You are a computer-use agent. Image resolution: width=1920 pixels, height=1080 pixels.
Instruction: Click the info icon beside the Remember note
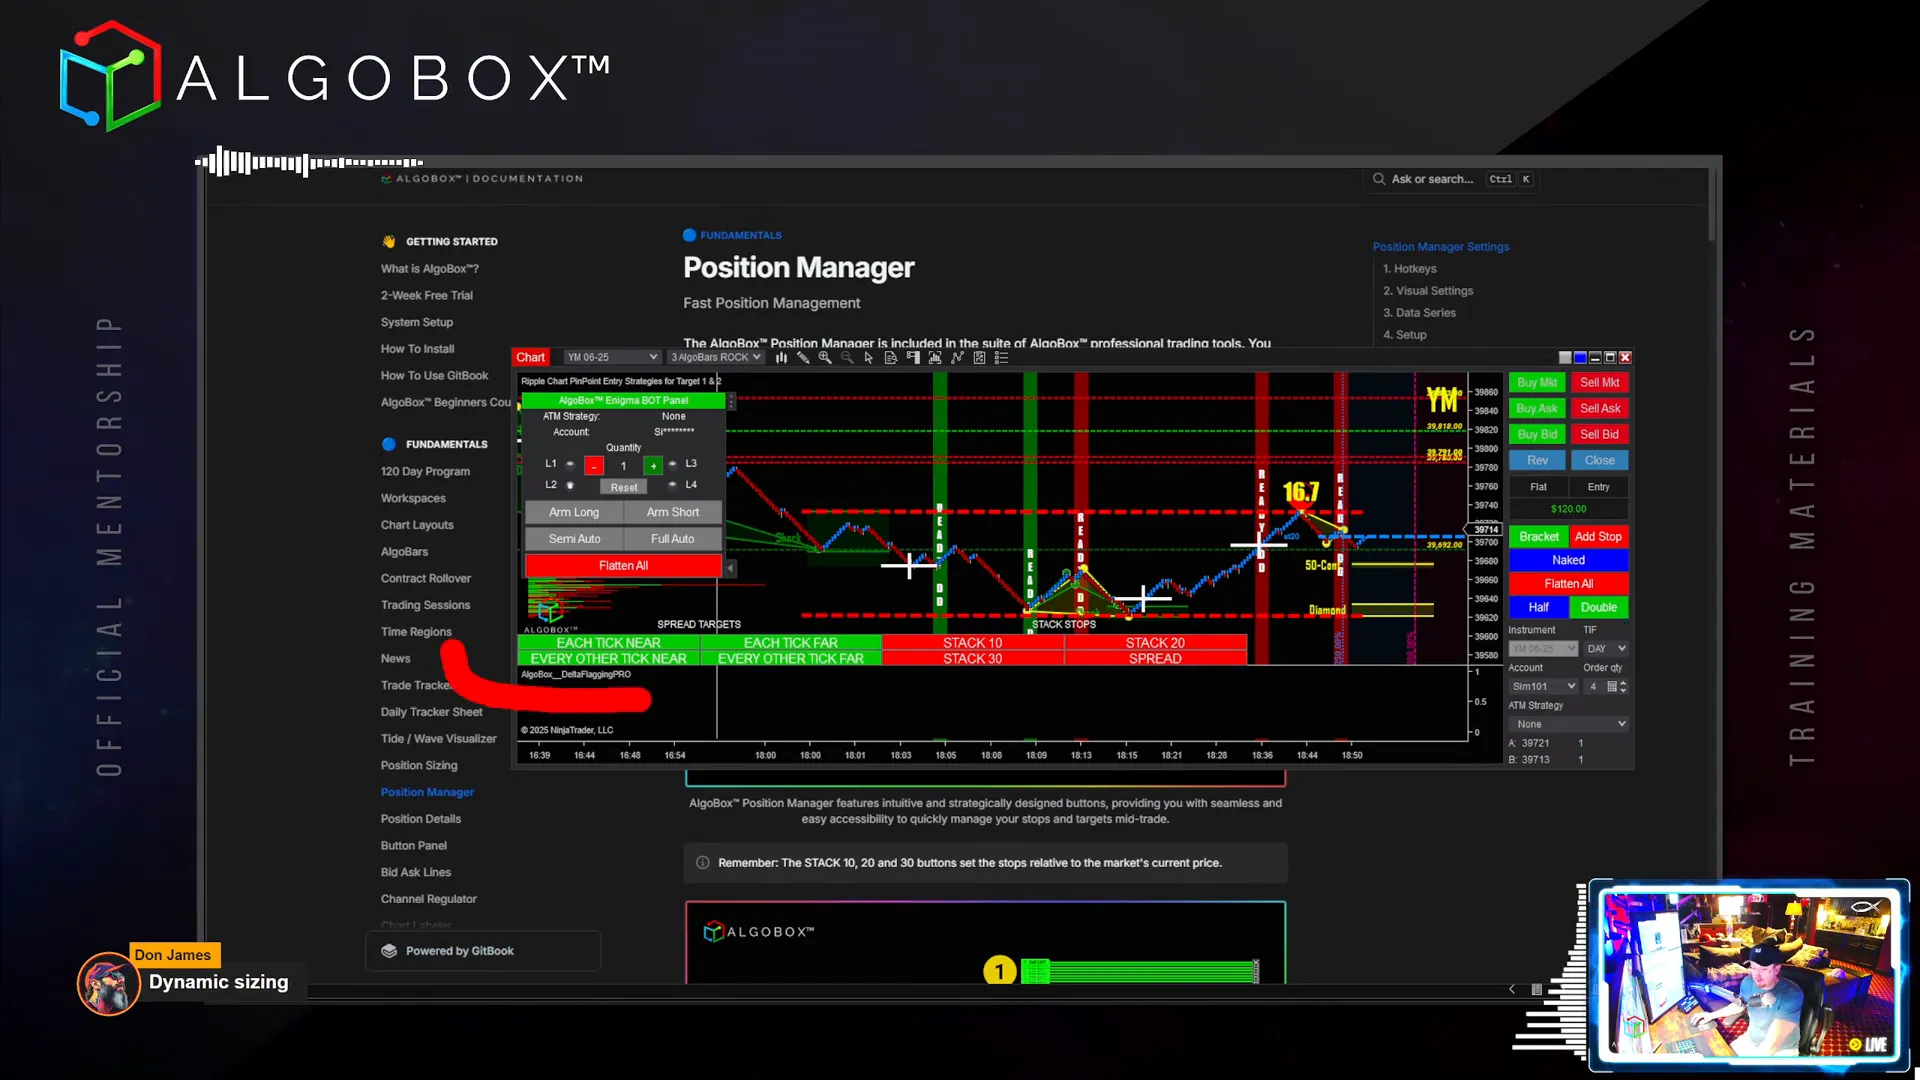point(703,863)
